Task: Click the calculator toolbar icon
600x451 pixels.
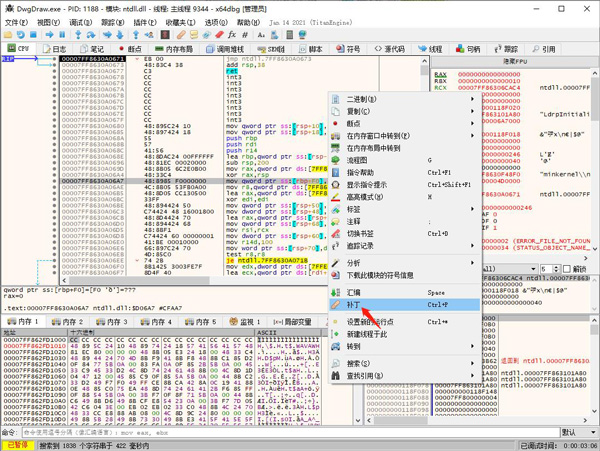Action: click(x=290, y=35)
